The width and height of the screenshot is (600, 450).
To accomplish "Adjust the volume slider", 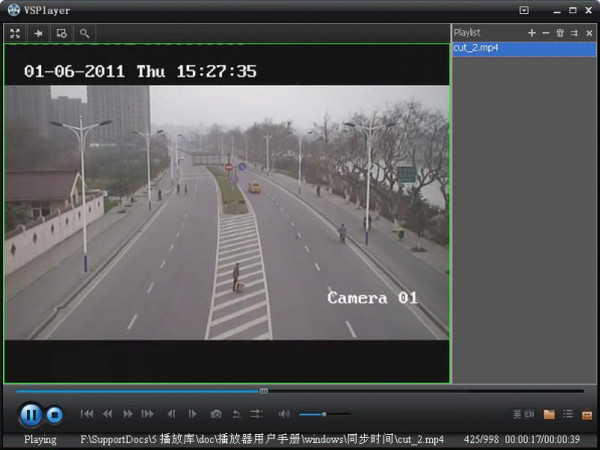I will point(322,414).
